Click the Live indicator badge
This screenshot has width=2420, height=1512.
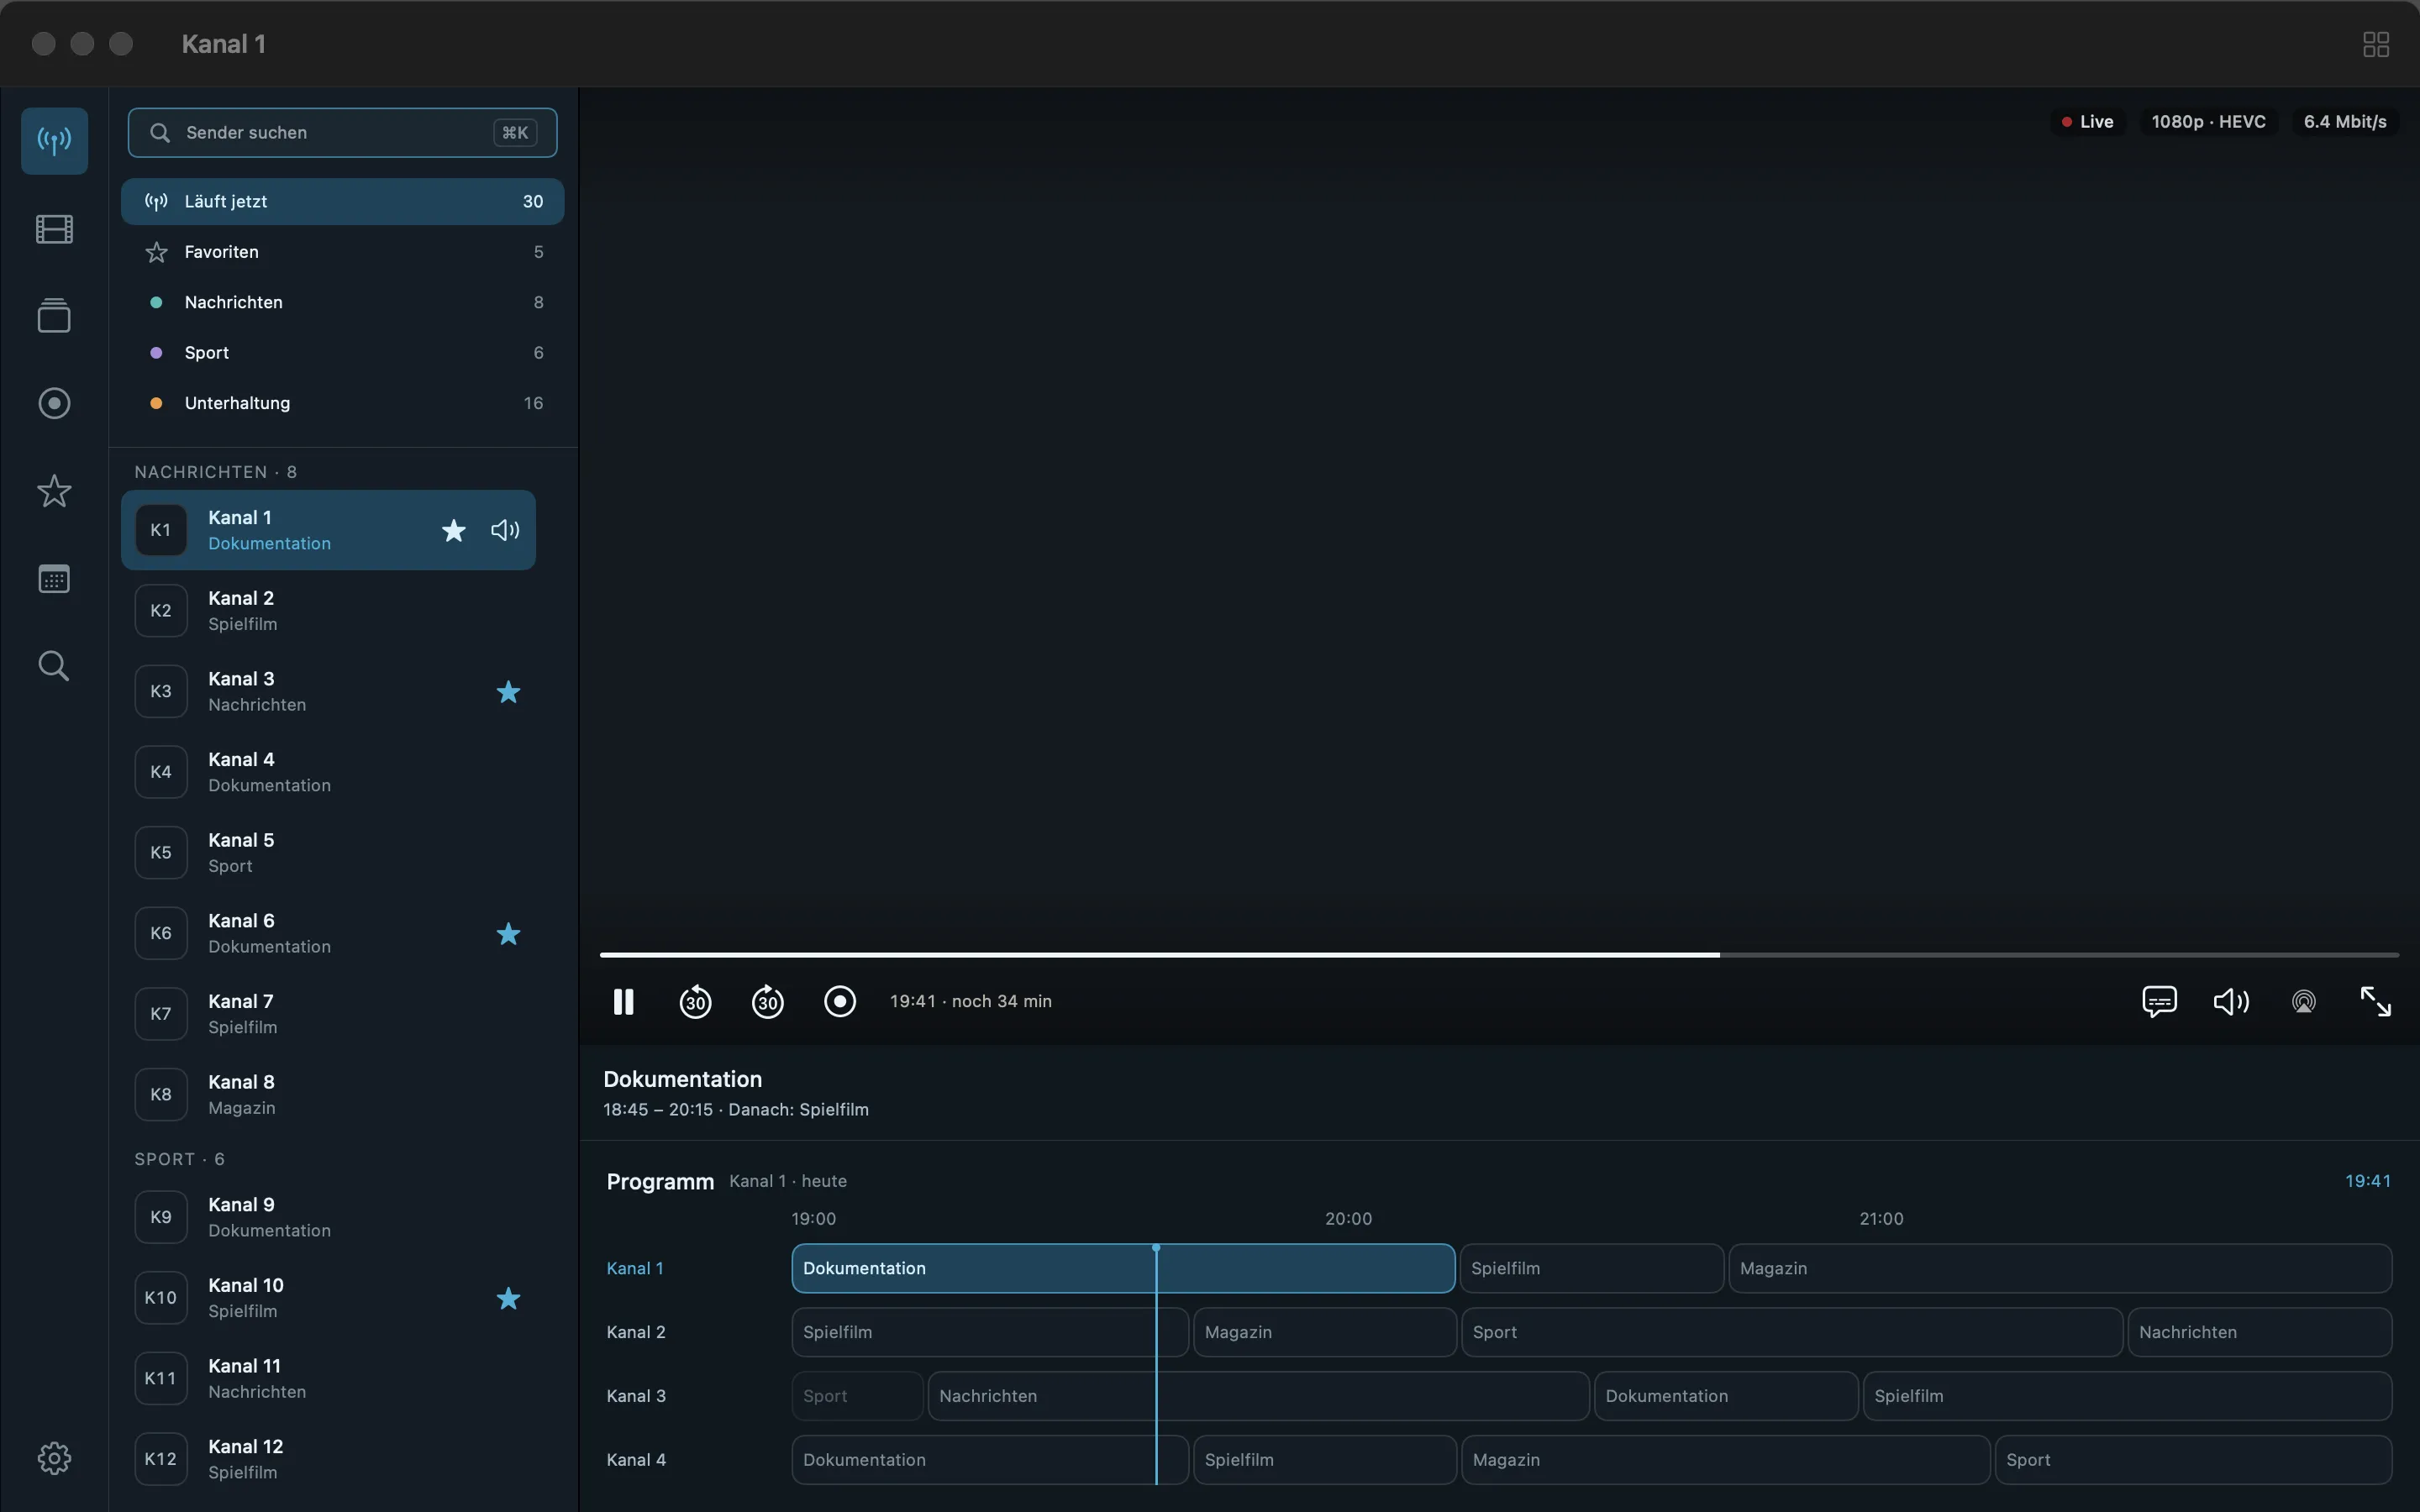pos(2087,122)
